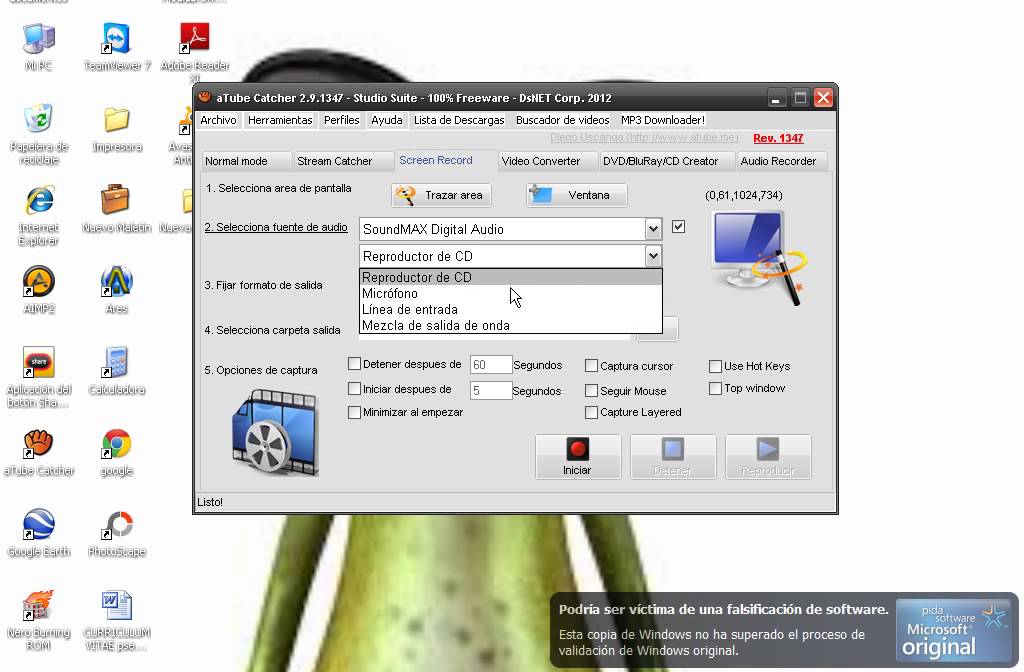1024x672 pixels.
Task: Launch TeamViewer 7 from desktop
Action: 116,46
